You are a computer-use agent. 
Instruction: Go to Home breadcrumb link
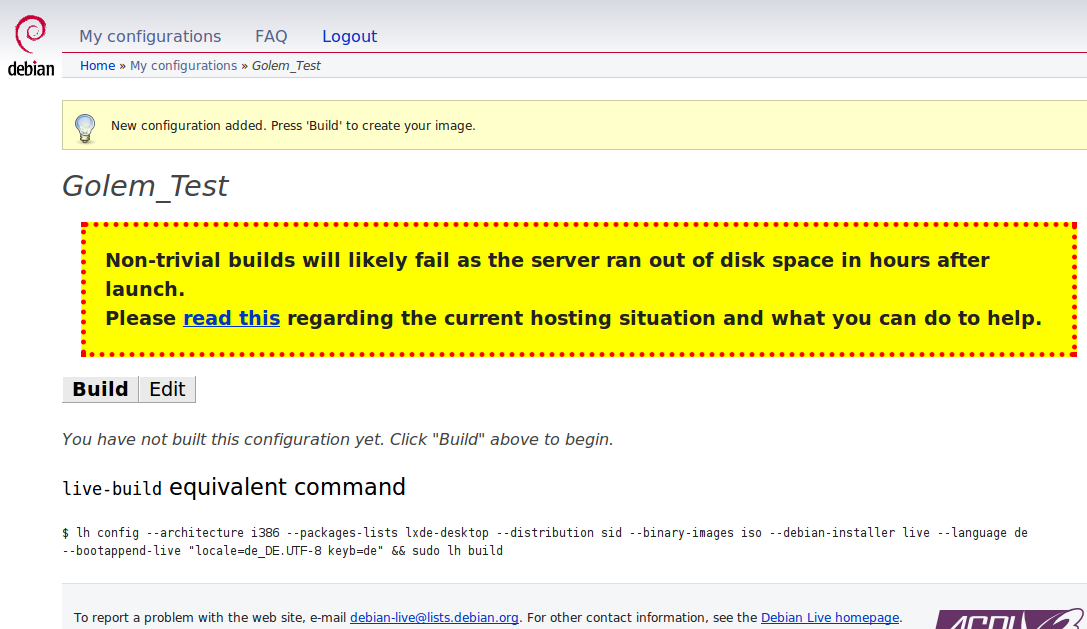coord(98,66)
